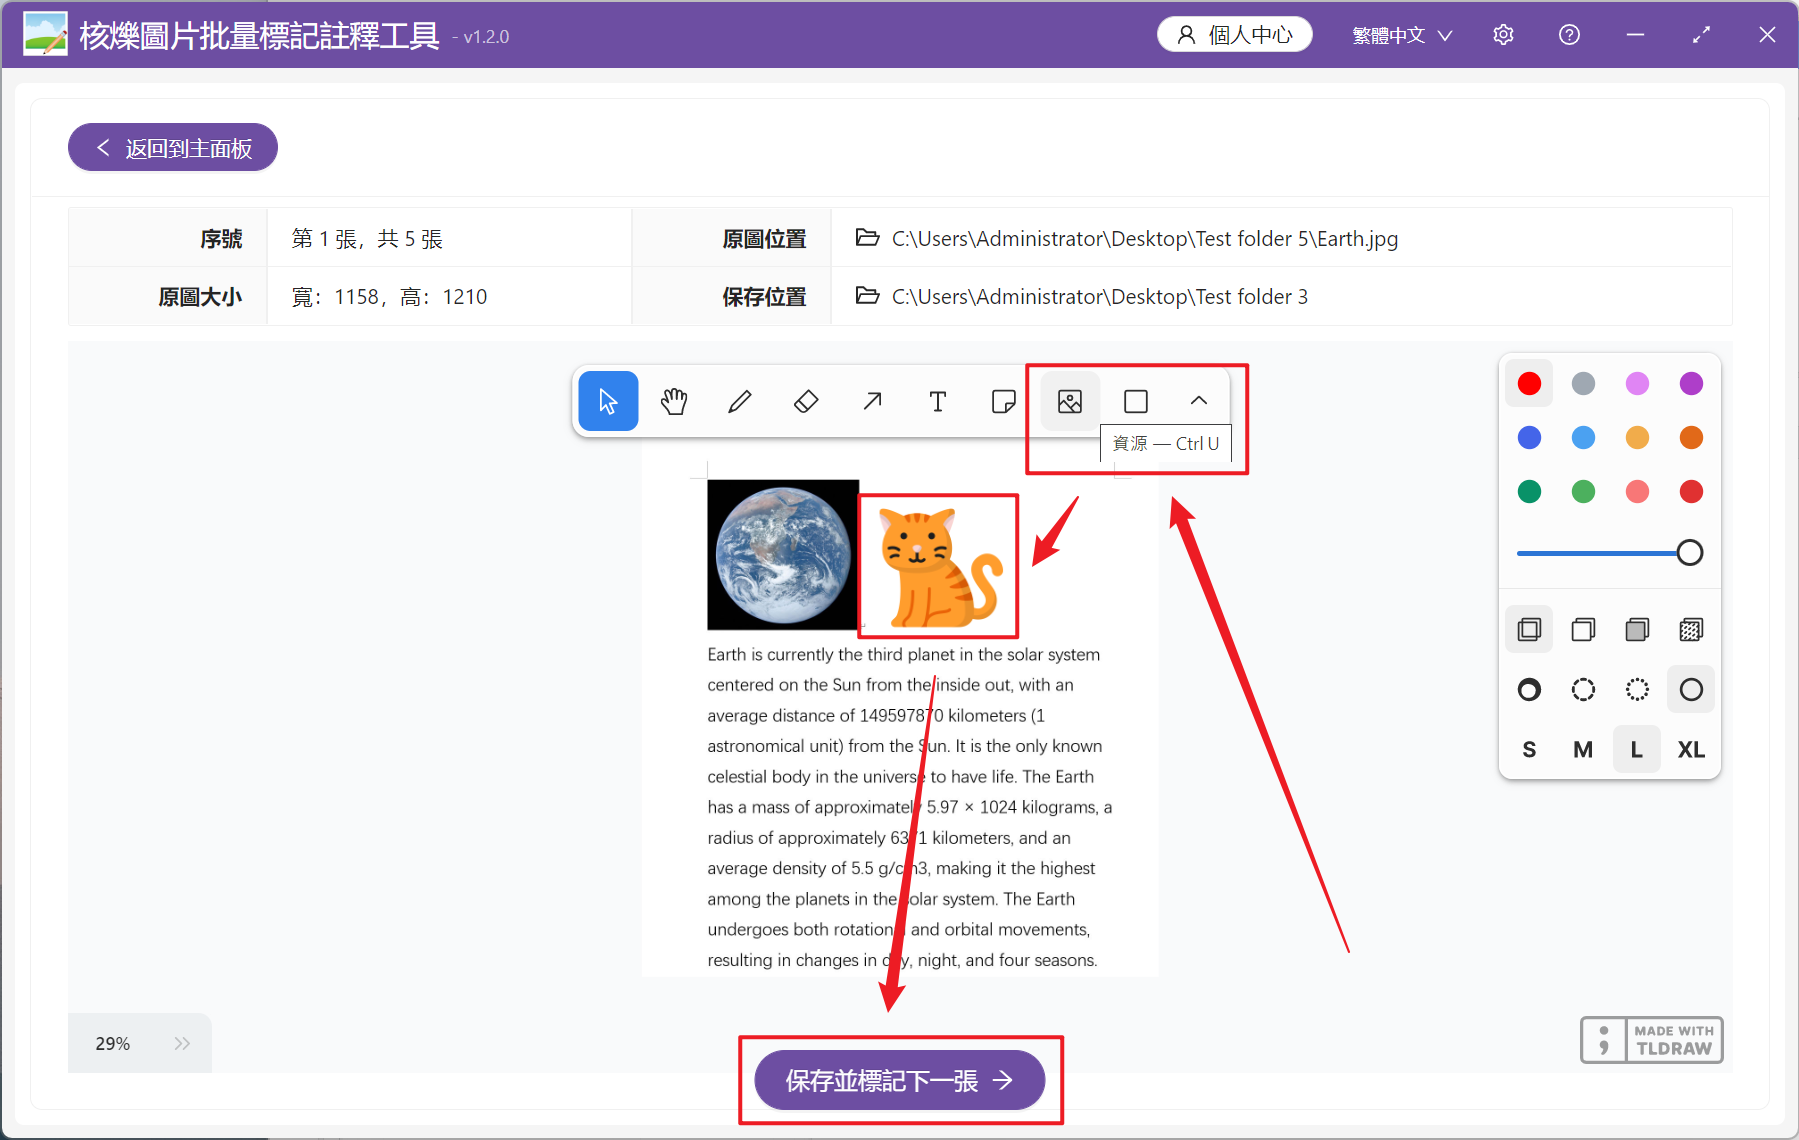Screen dimensions: 1799x1140
Task: Expand zoom menu double chevron
Action: tap(182, 1043)
